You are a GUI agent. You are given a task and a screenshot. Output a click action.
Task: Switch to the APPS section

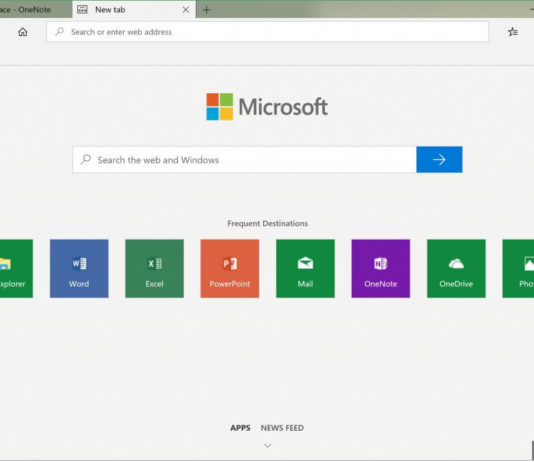[x=240, y=428]
